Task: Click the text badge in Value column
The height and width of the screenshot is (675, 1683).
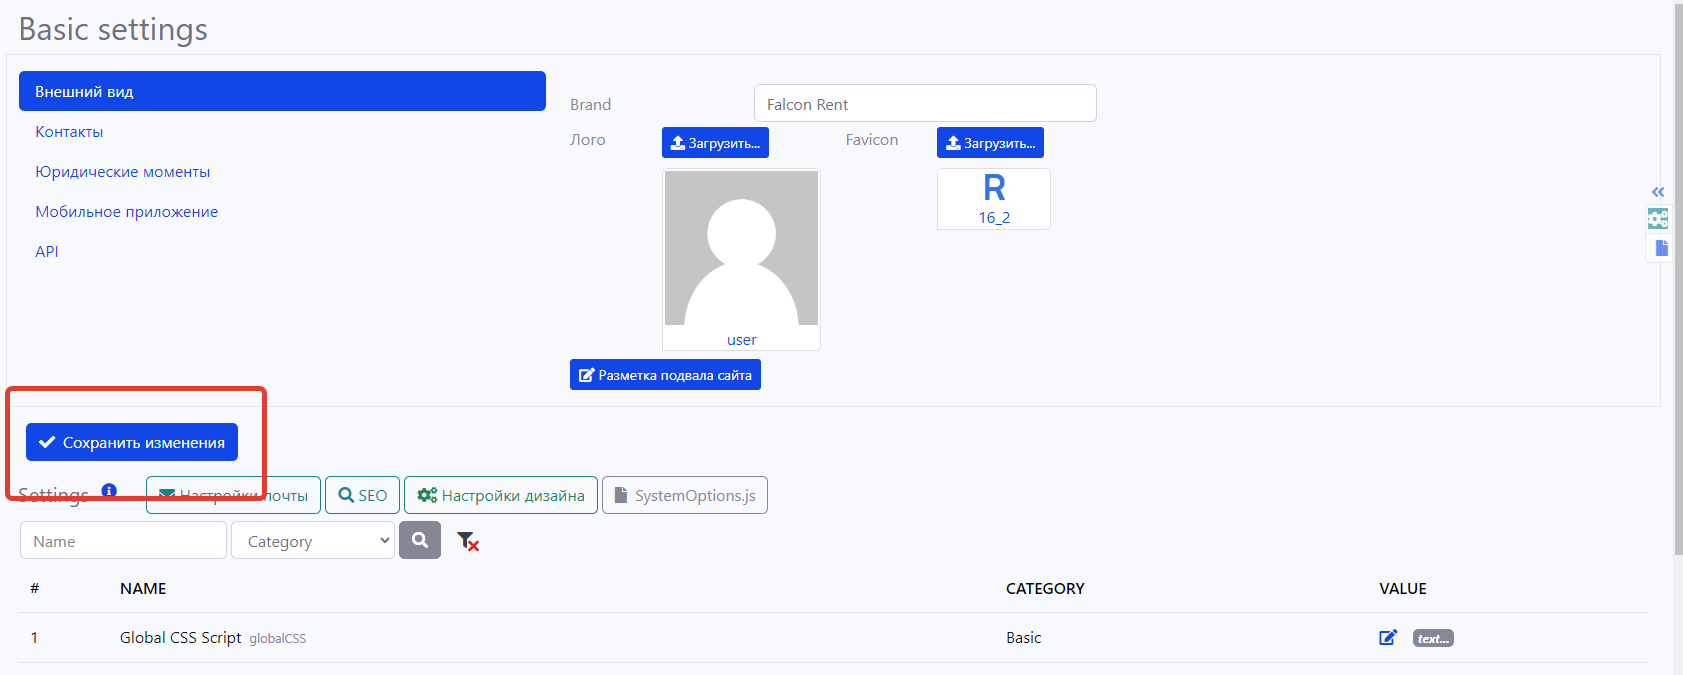Action: 1432,639
